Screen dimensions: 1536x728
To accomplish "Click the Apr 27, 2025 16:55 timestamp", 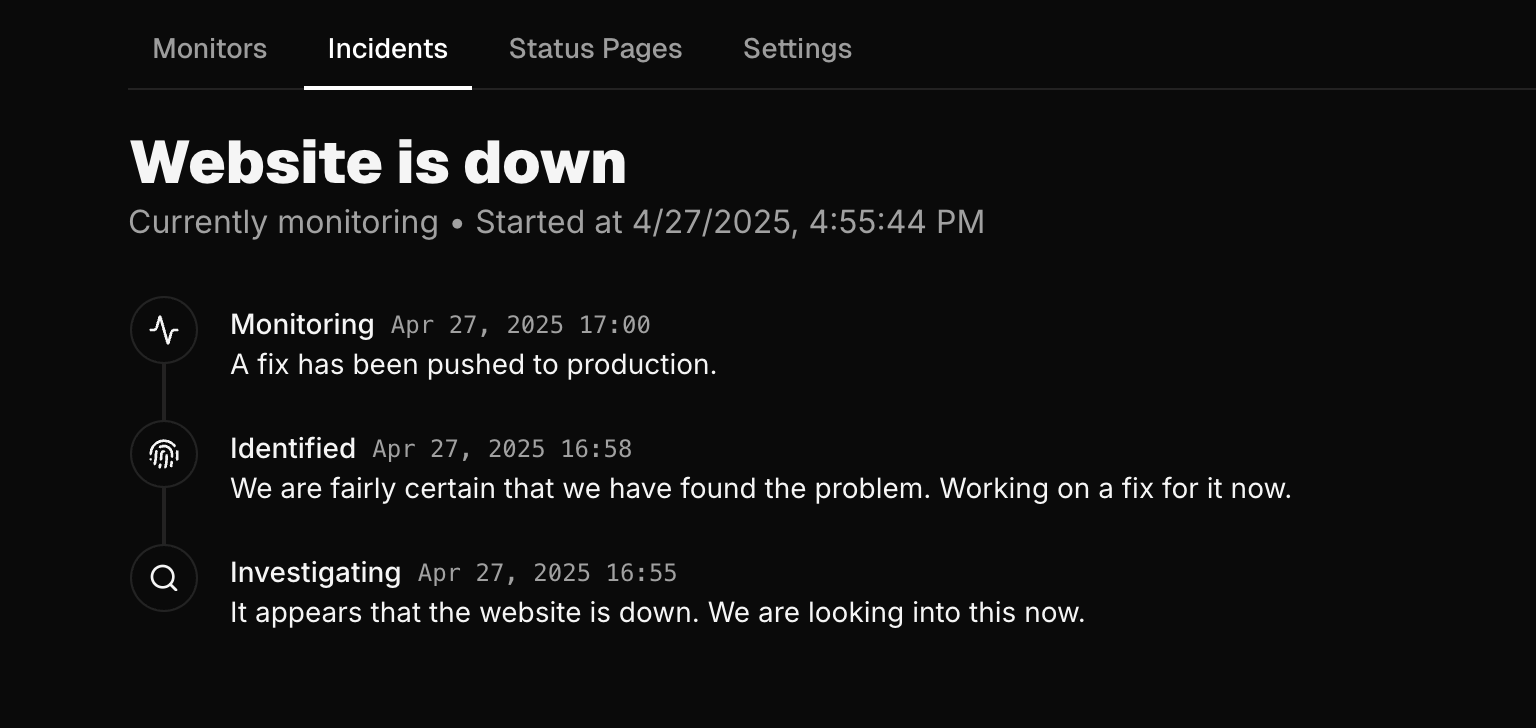I will tap(548, 573).
